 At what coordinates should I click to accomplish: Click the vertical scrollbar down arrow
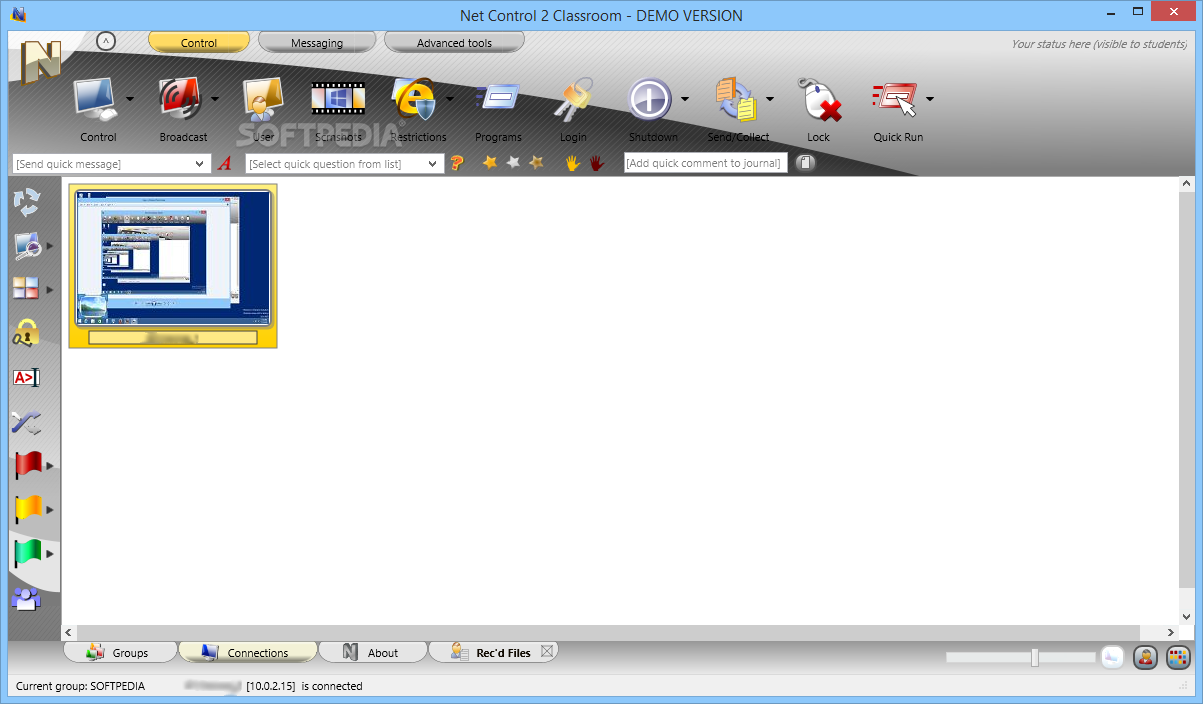click(x=1186, y=617)
